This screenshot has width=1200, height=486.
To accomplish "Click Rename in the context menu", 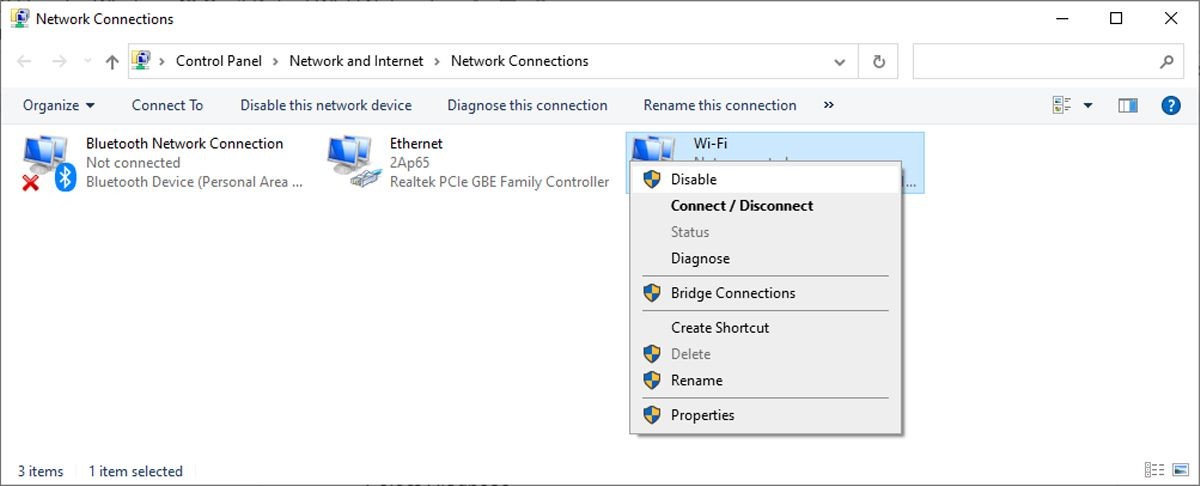I will point(765,380).
